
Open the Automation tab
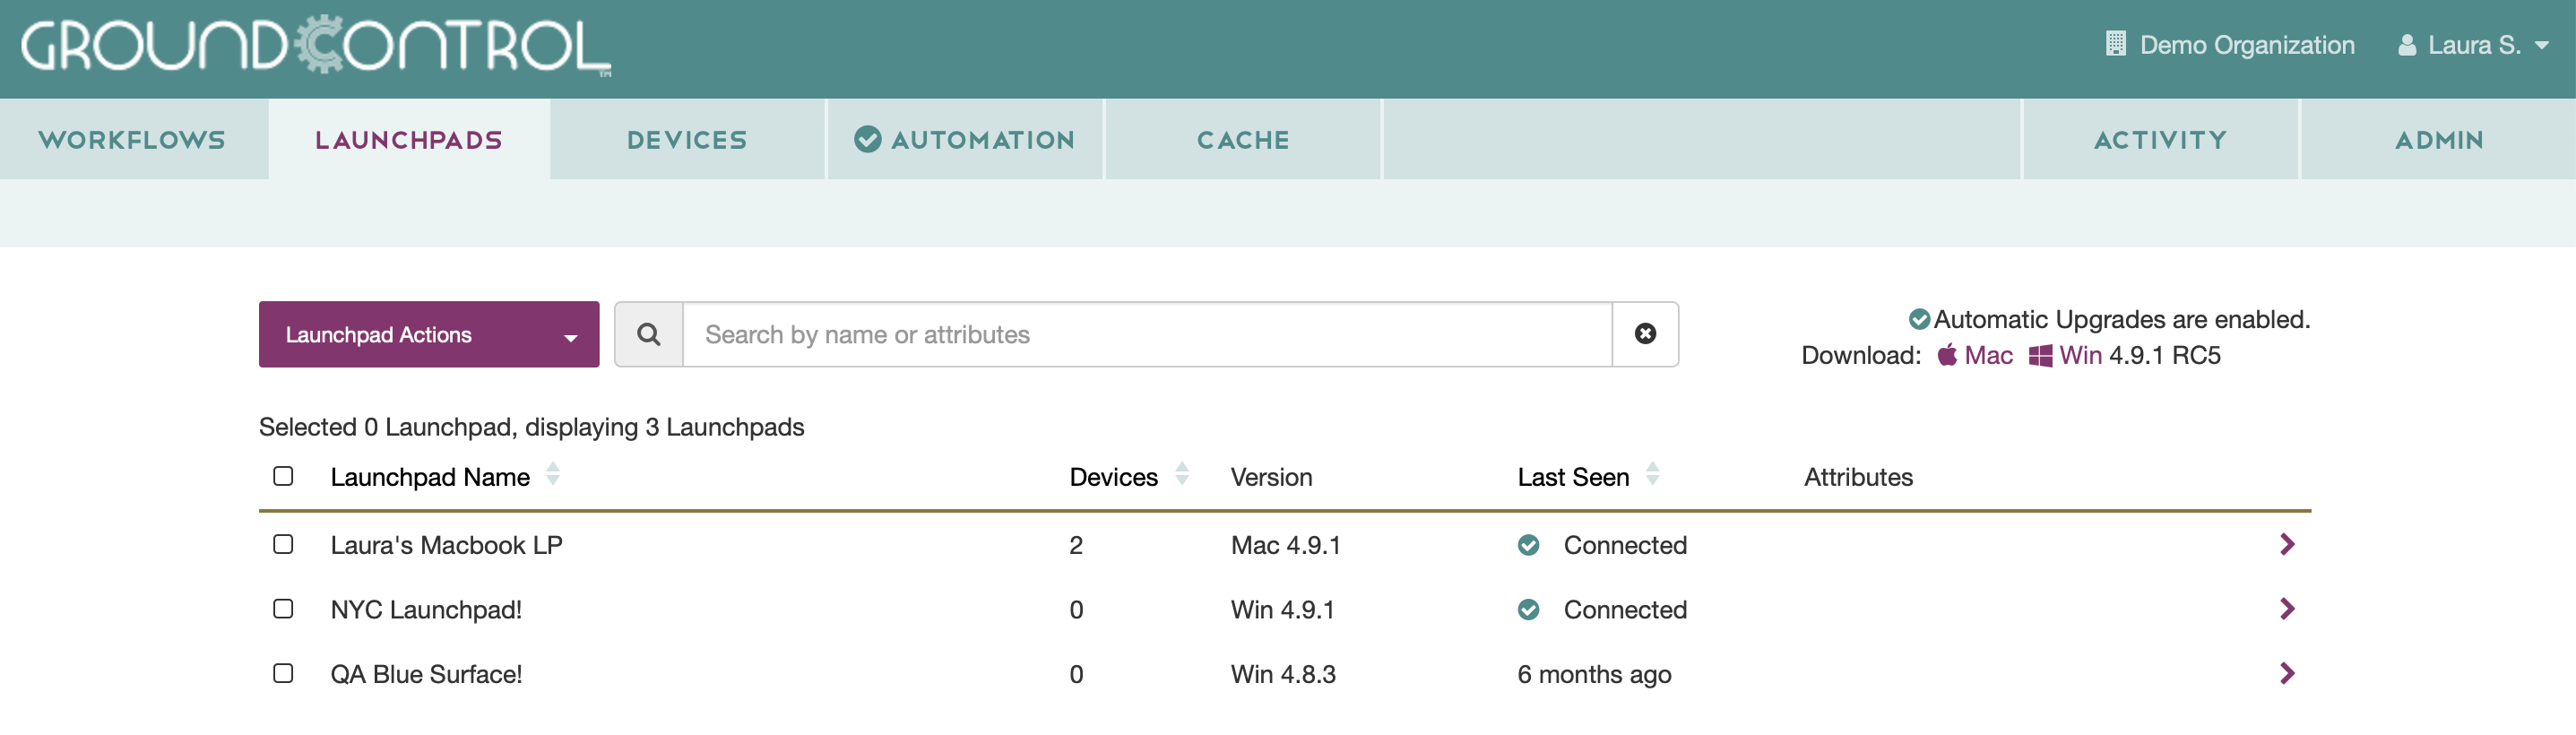click(x=965, y=140)
